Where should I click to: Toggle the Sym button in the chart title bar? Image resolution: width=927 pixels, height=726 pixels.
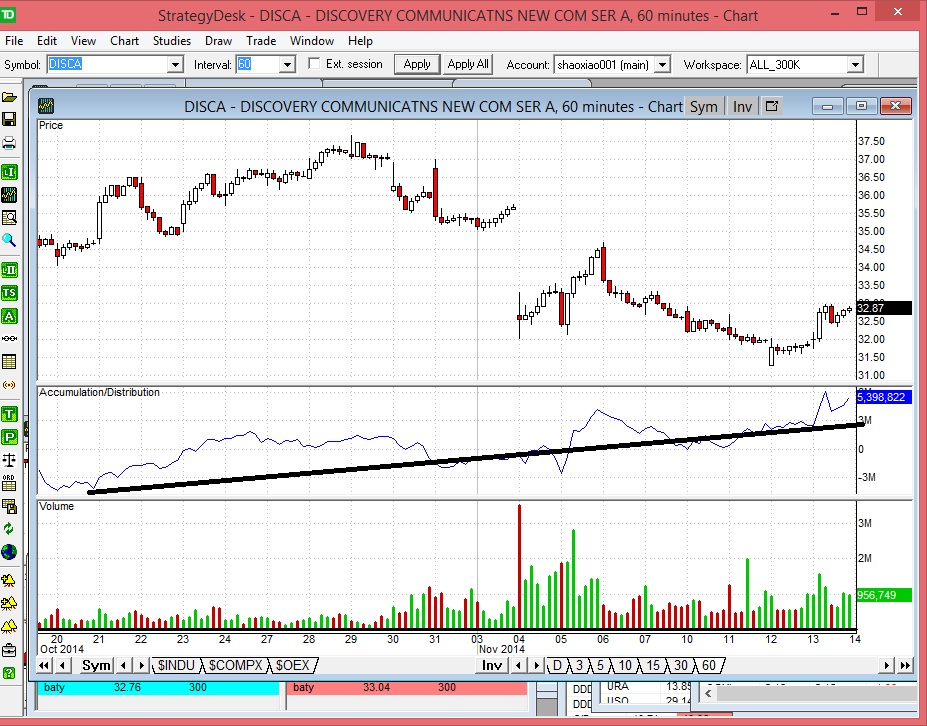[704, 106]
